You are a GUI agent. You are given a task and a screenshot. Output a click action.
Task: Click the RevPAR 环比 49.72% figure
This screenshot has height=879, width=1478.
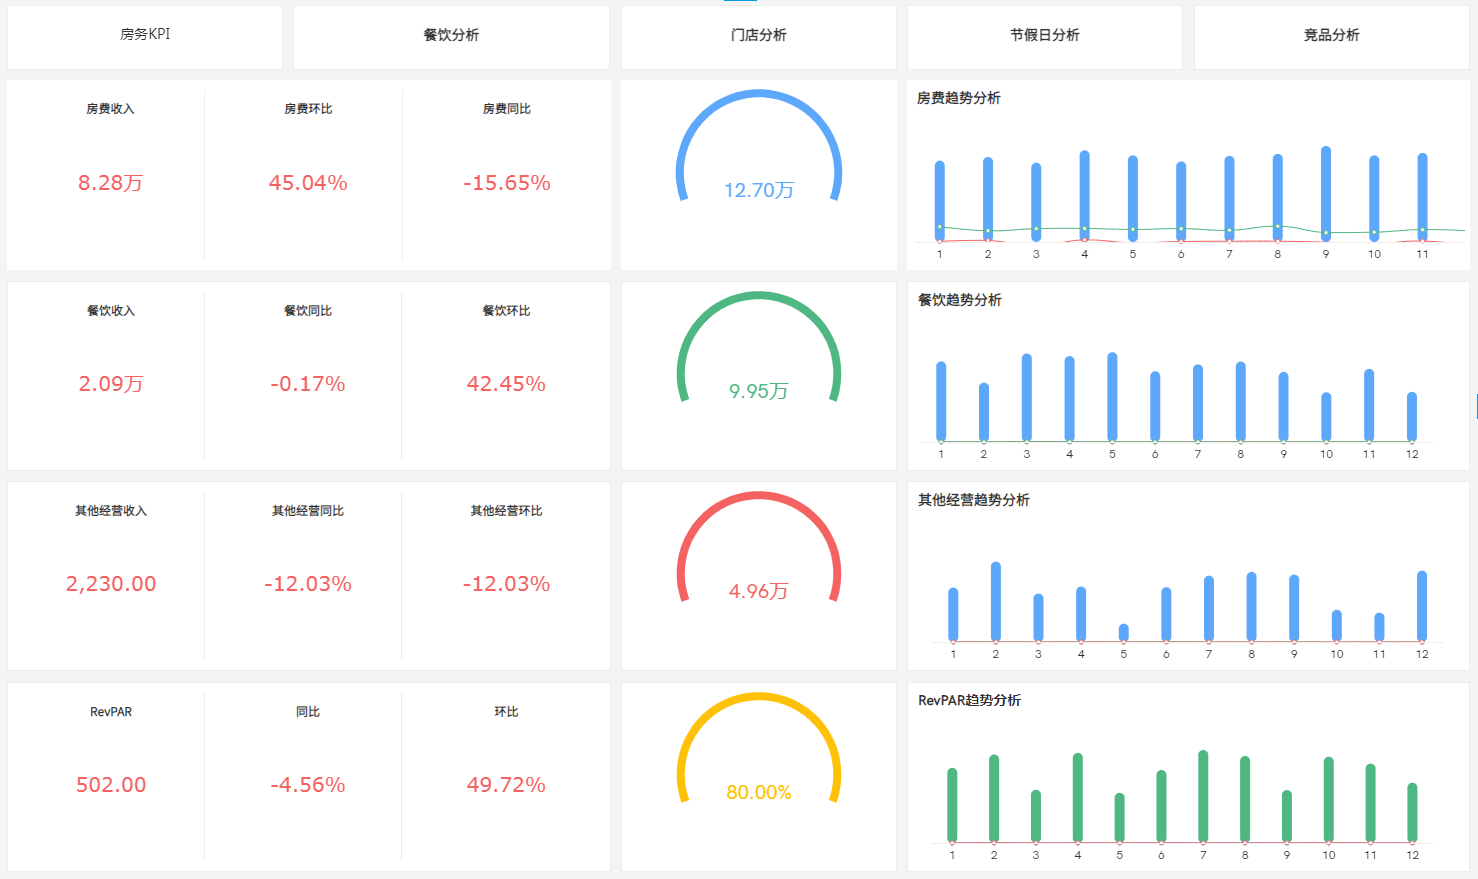click(x=506, y=785)
